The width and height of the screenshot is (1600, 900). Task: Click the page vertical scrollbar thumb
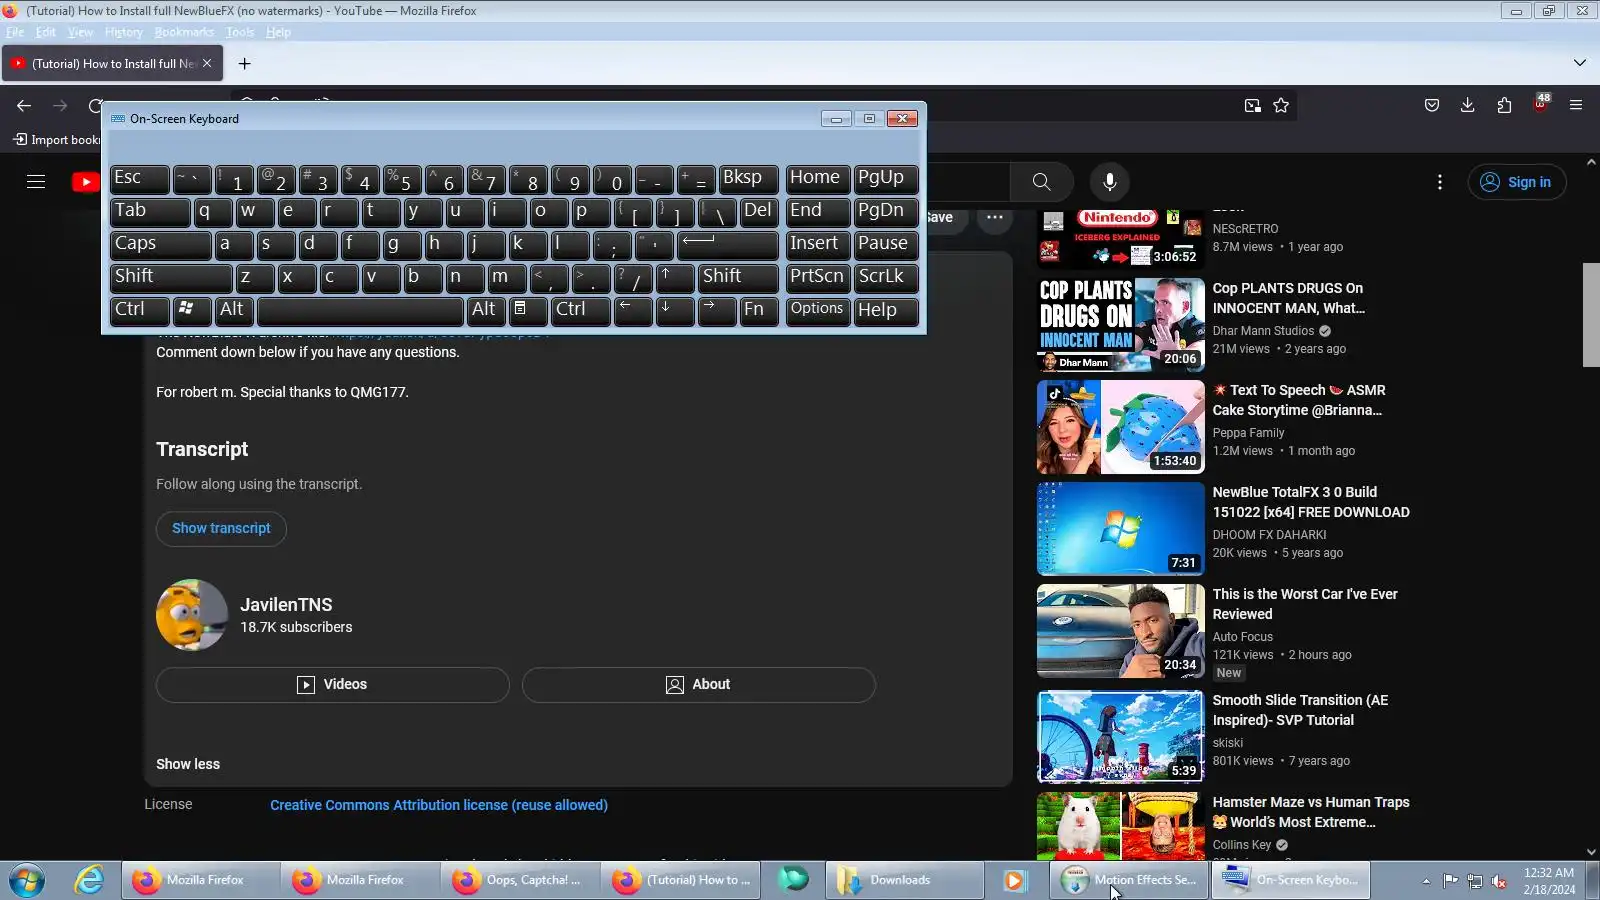[x=1591, y=315]
